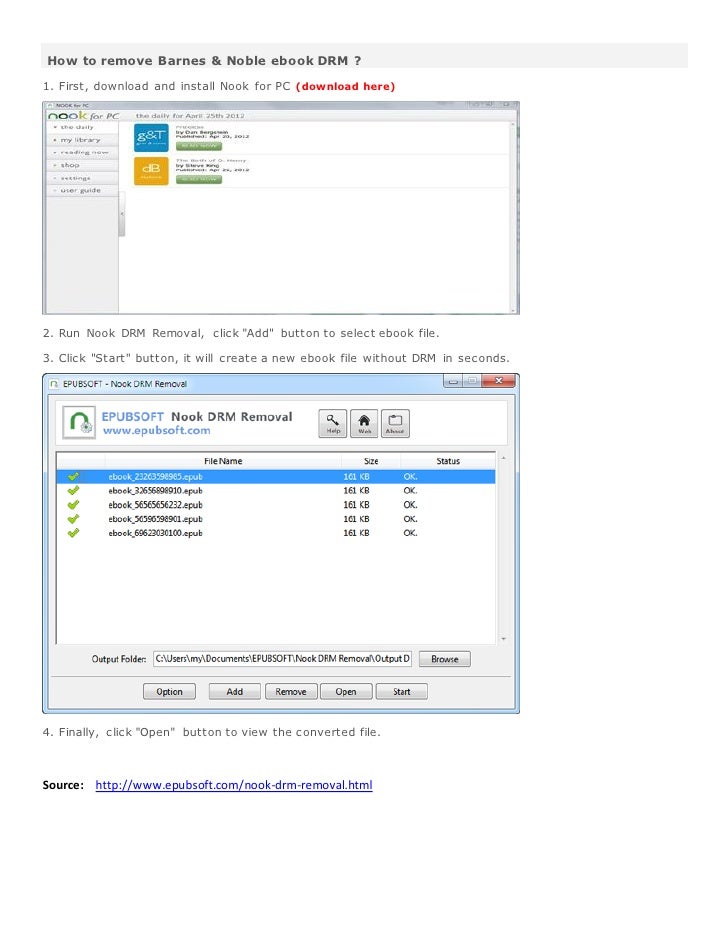Click file list scrollbar up arrow
Screen dimensions: 728x942
pos(503,458)
